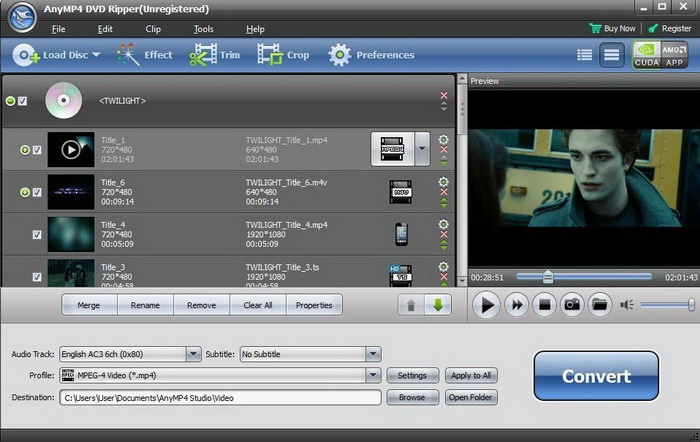Screen dimensions: 700x442
Task: Open the Clip menu
Action: (152, 29)
